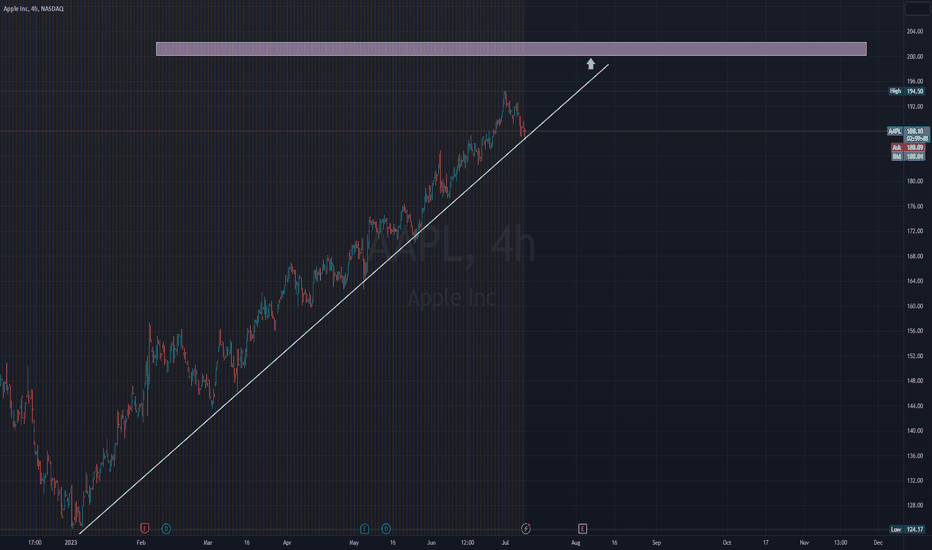Select the purple resistance zone rectangle

[511, 49]
